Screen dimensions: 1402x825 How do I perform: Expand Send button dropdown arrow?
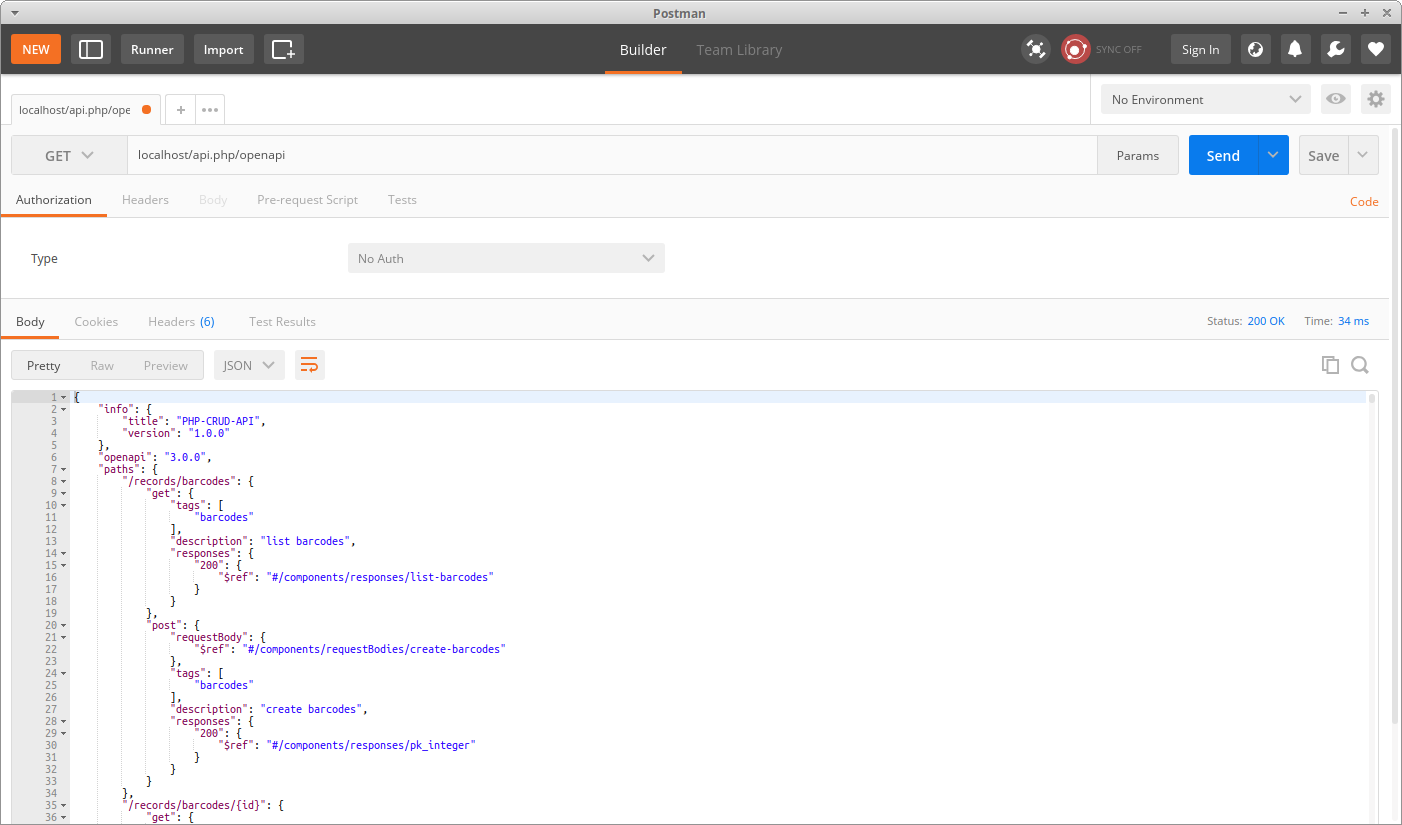(1273, 155)
